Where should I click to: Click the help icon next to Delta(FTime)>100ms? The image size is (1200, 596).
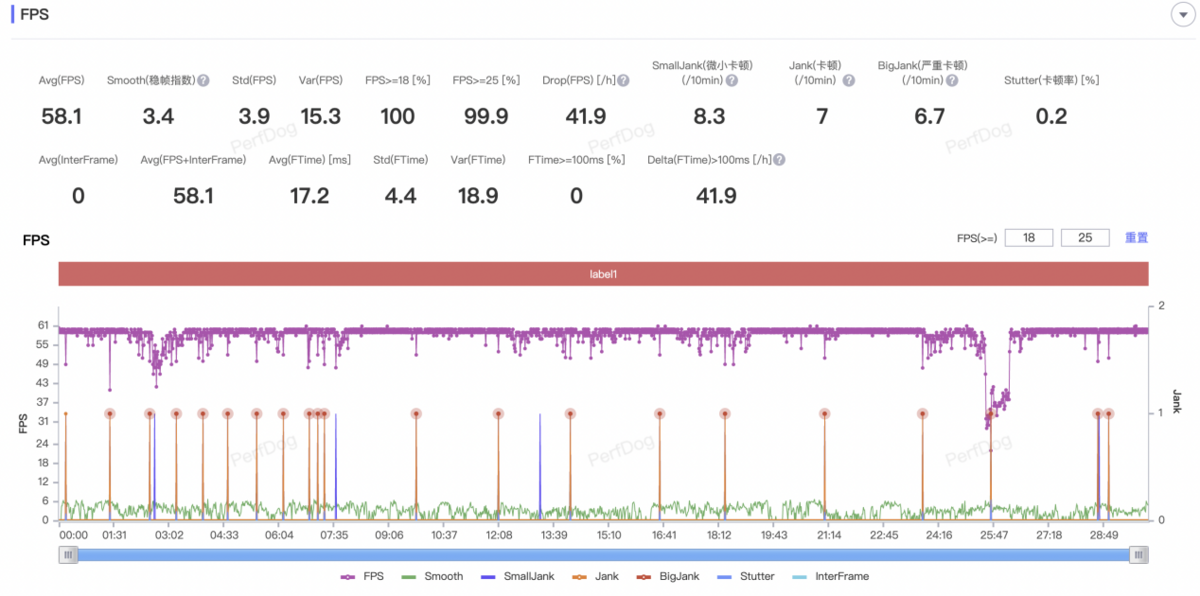(779, 160)
